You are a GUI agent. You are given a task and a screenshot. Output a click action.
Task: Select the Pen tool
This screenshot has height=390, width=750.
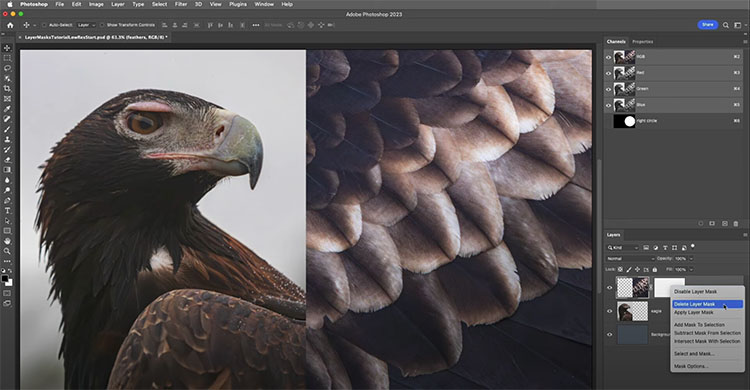pyautogui.click(x=7, y=201)
